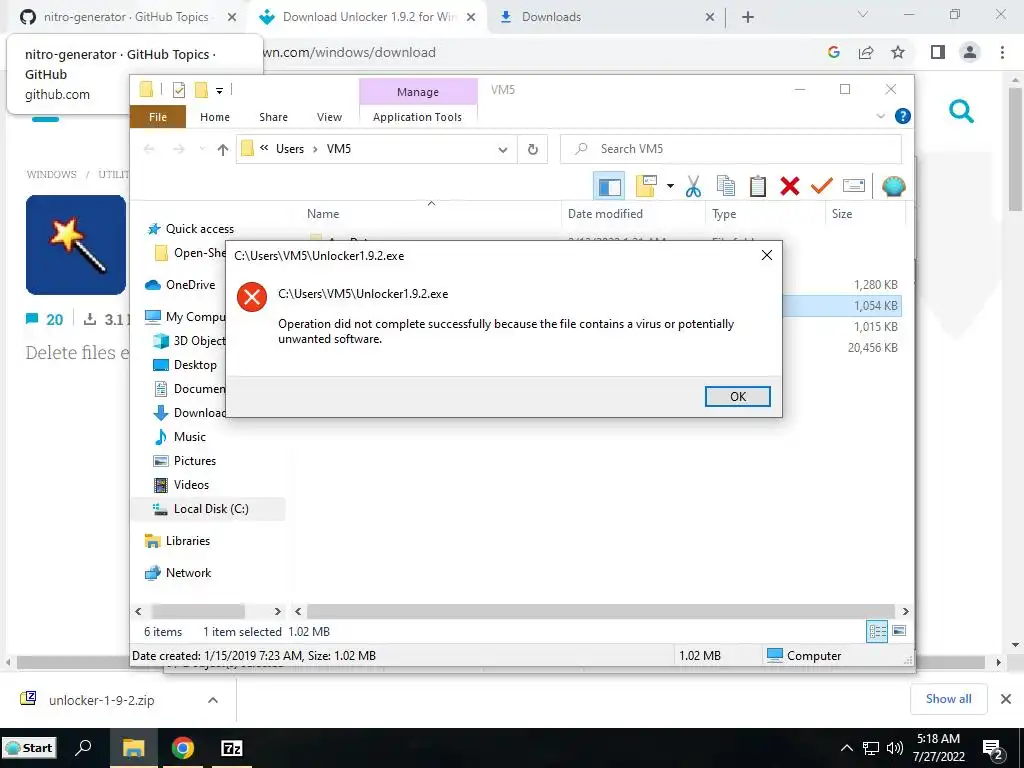Select Network in navigation pane

tap(188, 573)
